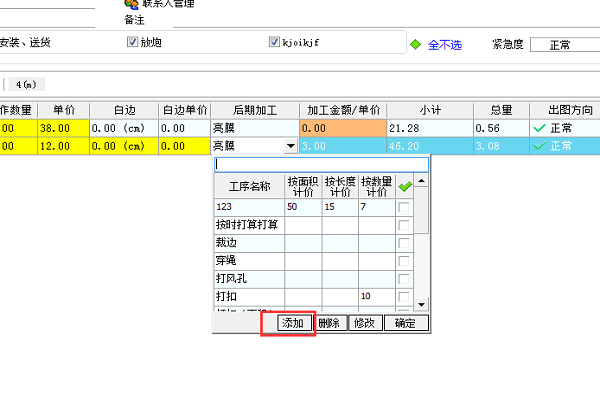
Task: Click the 总里 column header
Action: coord(501,110)
